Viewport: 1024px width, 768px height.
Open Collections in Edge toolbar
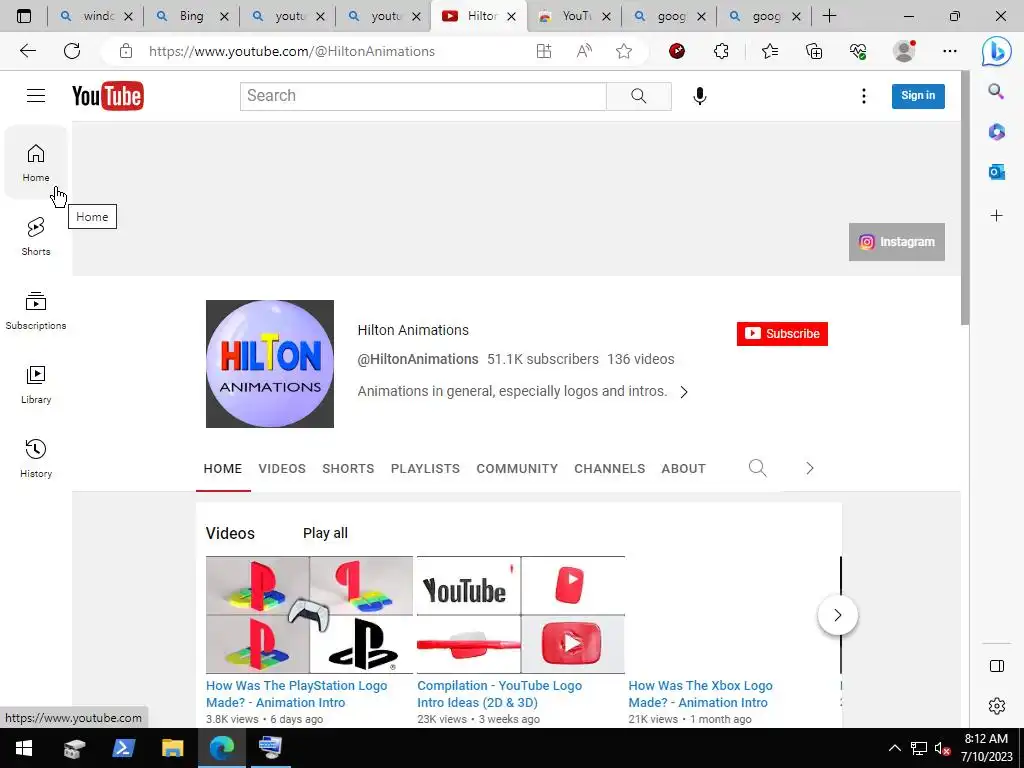tap(814, 51)
